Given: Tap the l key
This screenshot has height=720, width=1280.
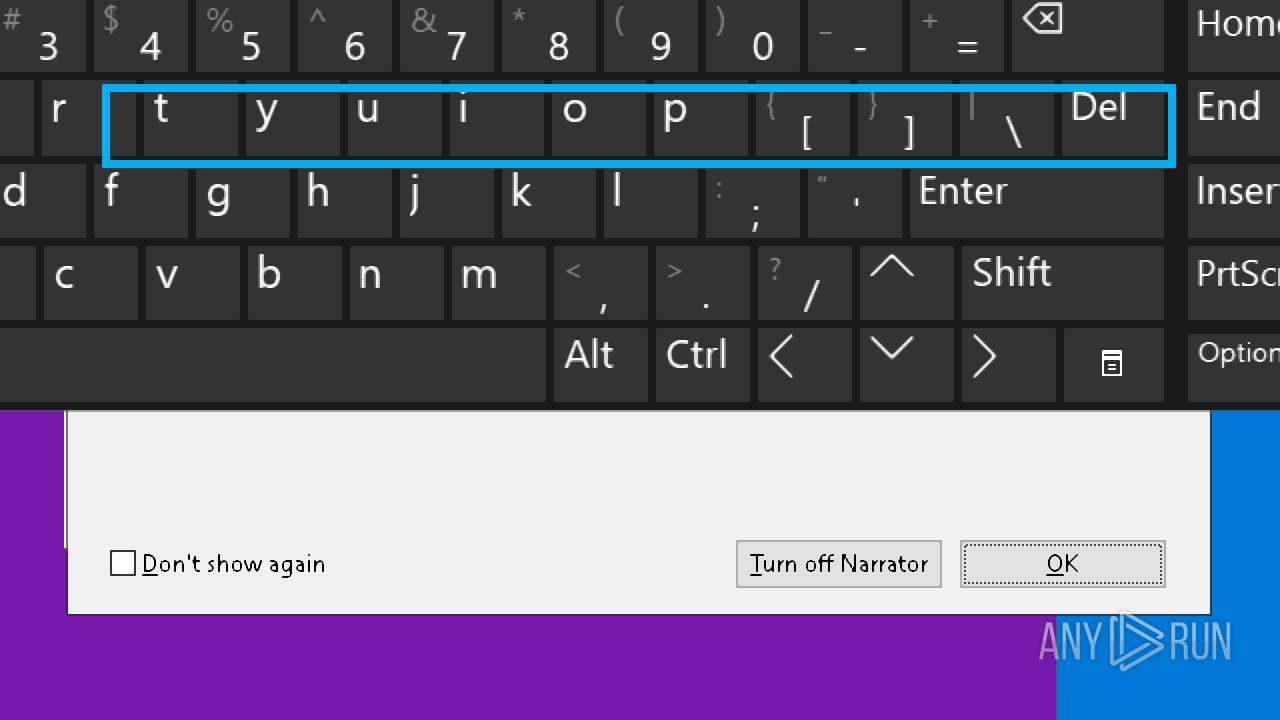Looking at the screenshot, I should coord(650,201).
